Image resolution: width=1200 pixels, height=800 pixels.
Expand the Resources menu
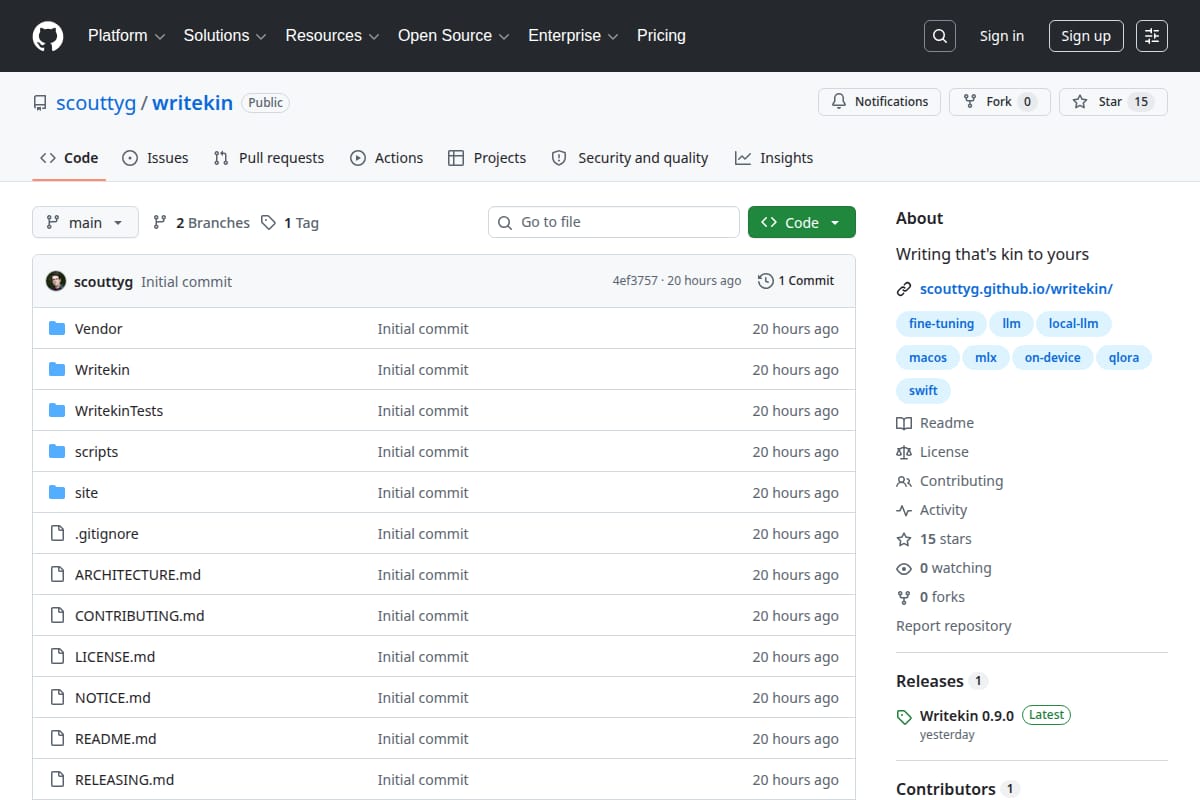tap(332, 36)
